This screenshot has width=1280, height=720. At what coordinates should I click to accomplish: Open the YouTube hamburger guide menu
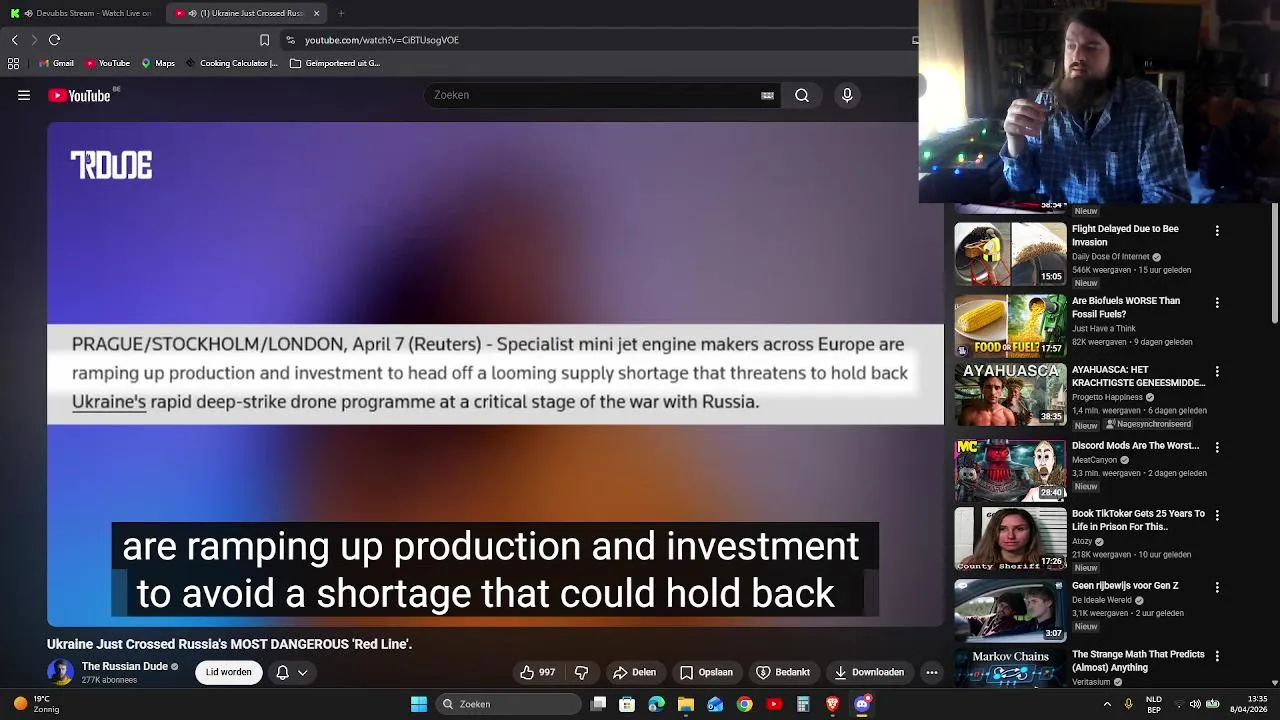[x=24, y=95]
